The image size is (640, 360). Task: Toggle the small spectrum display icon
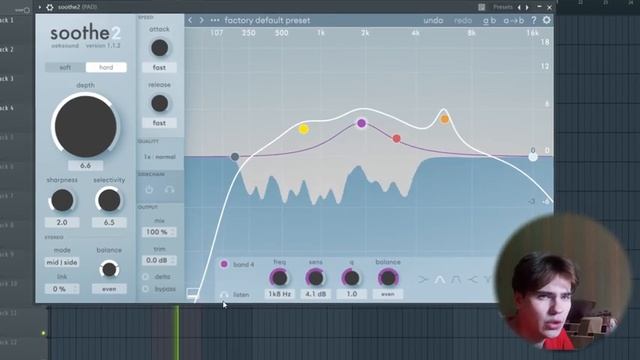[x=193, y=292]
